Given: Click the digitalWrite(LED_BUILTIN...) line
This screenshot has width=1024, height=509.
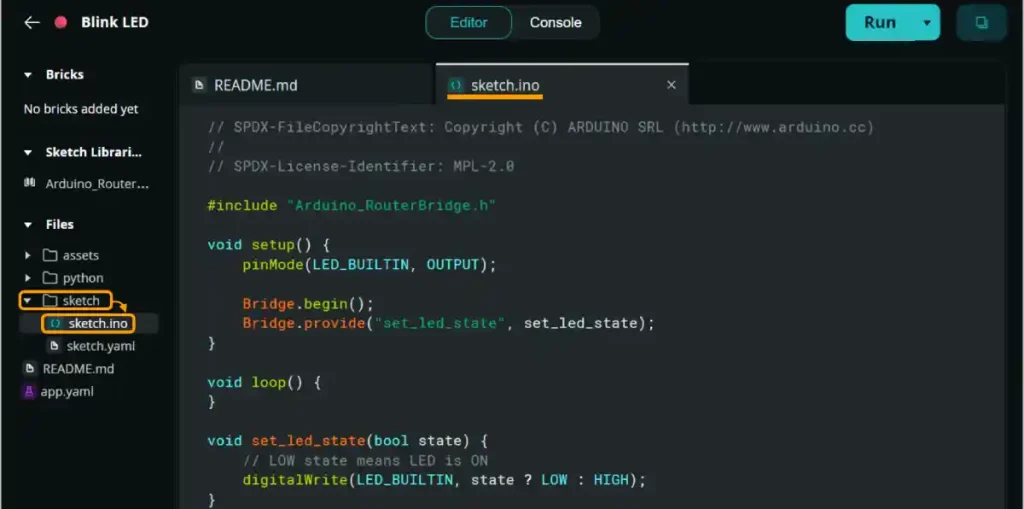Looking at the screenshot, I should pyautogui.click(x=444, y=480).
